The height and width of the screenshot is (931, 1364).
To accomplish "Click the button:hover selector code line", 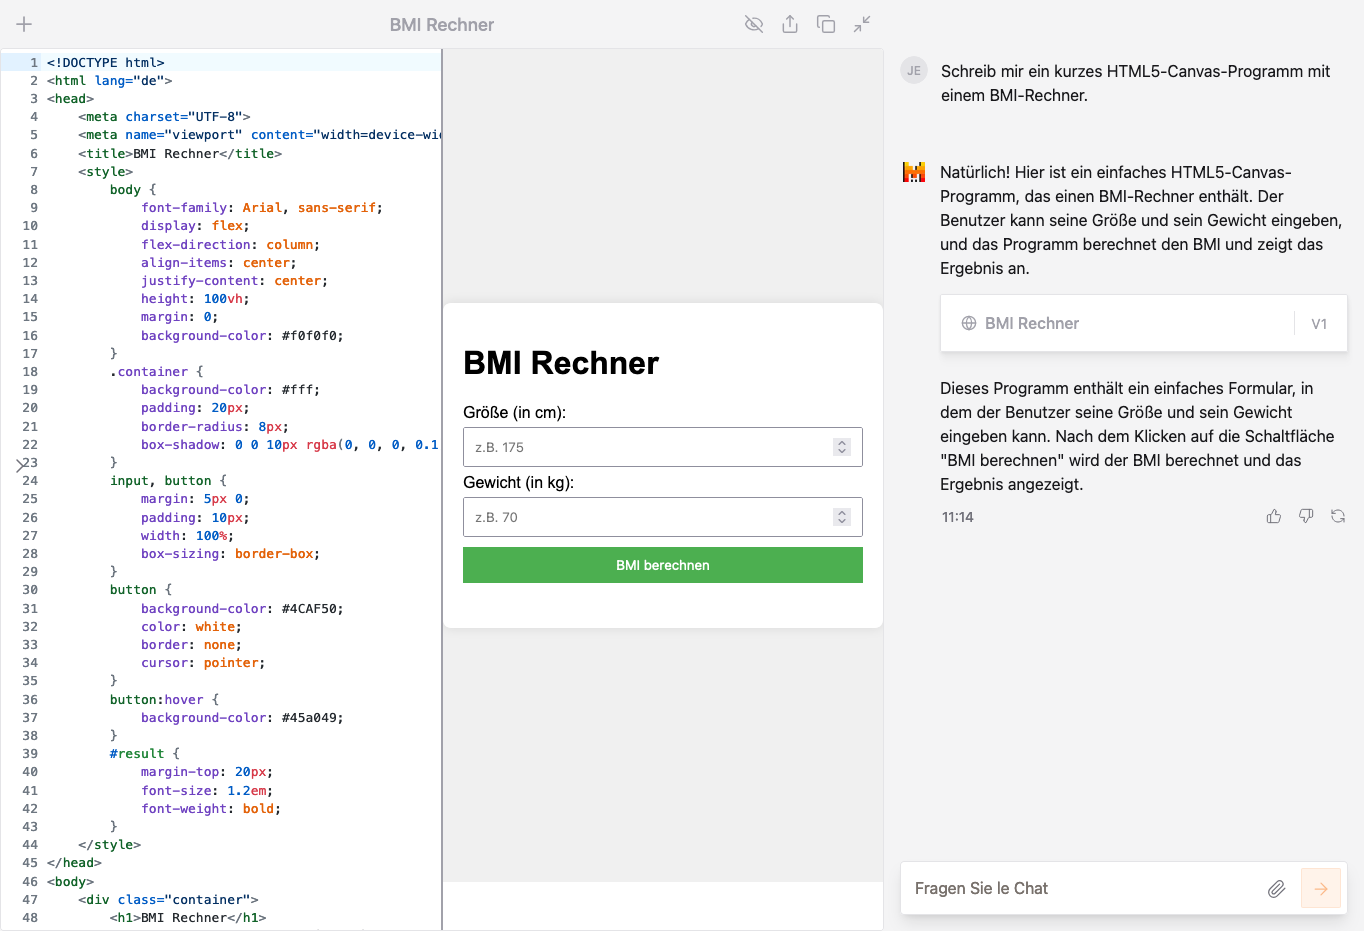I will (x=164, y=699).
